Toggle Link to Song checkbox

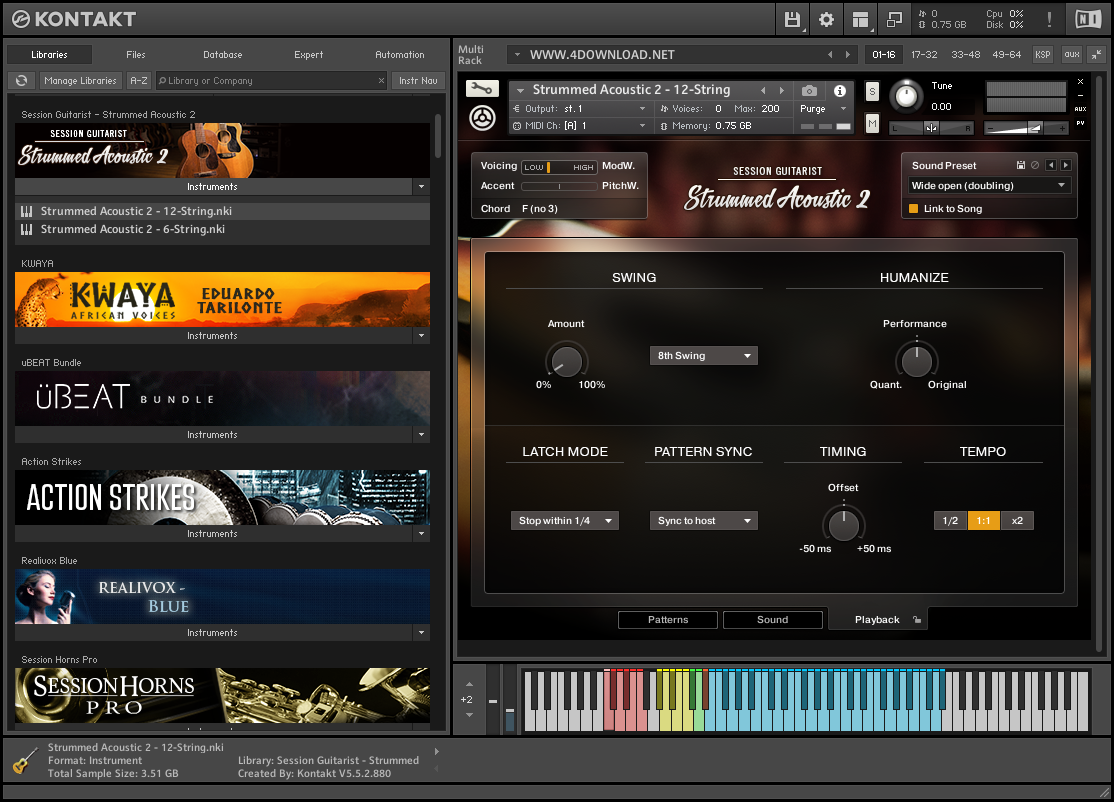click(914, 209)
